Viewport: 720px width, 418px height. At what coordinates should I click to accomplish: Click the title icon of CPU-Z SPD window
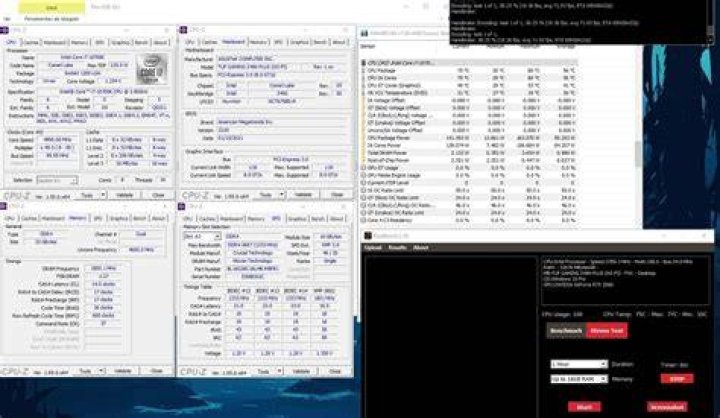[182, 206]
